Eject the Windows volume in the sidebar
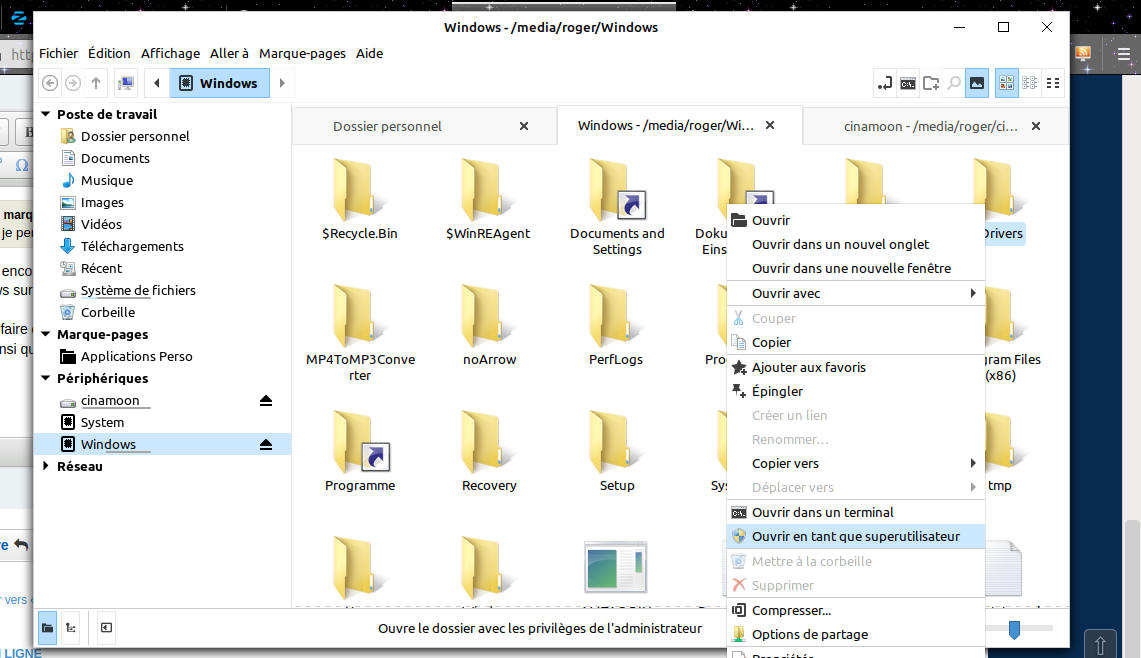 point(266,445)
